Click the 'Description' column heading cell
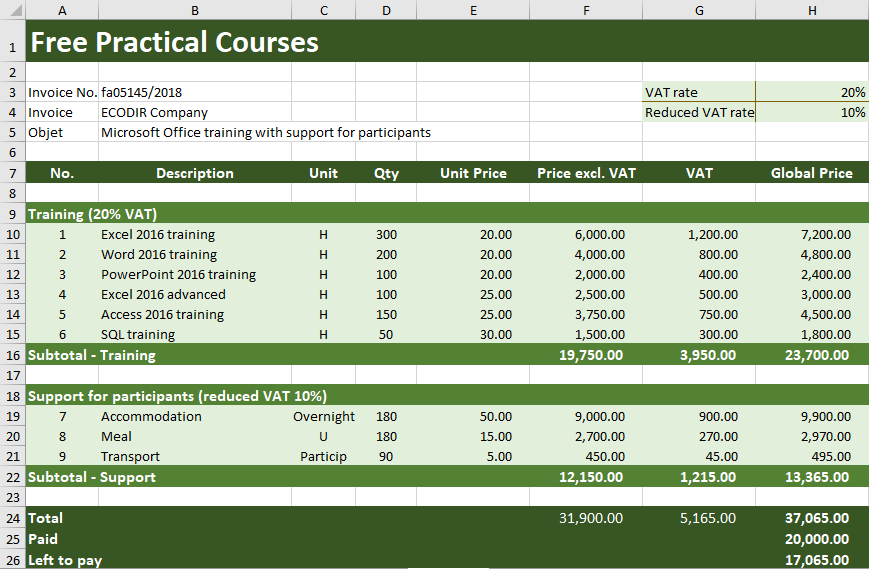Viewport: 869px width, 569px height. [x=195, y=173]
